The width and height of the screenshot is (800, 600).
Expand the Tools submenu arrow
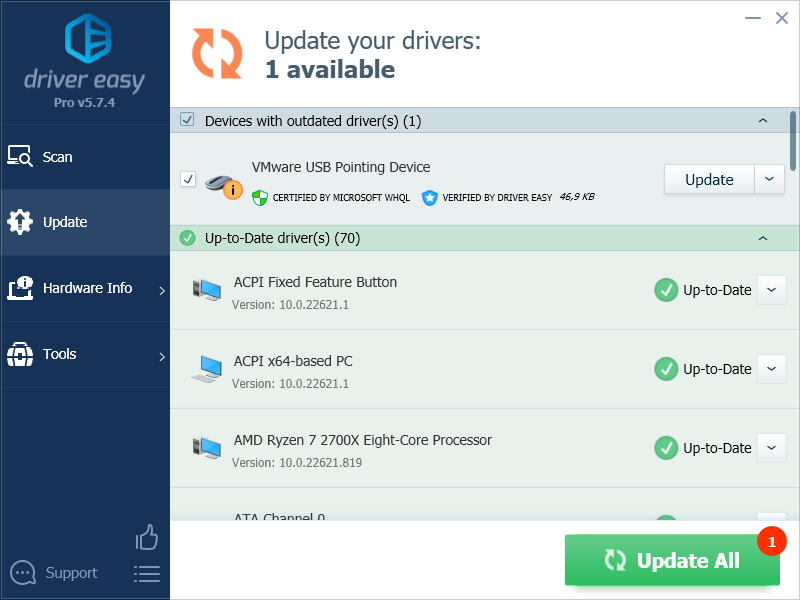[x=162, y=356]
